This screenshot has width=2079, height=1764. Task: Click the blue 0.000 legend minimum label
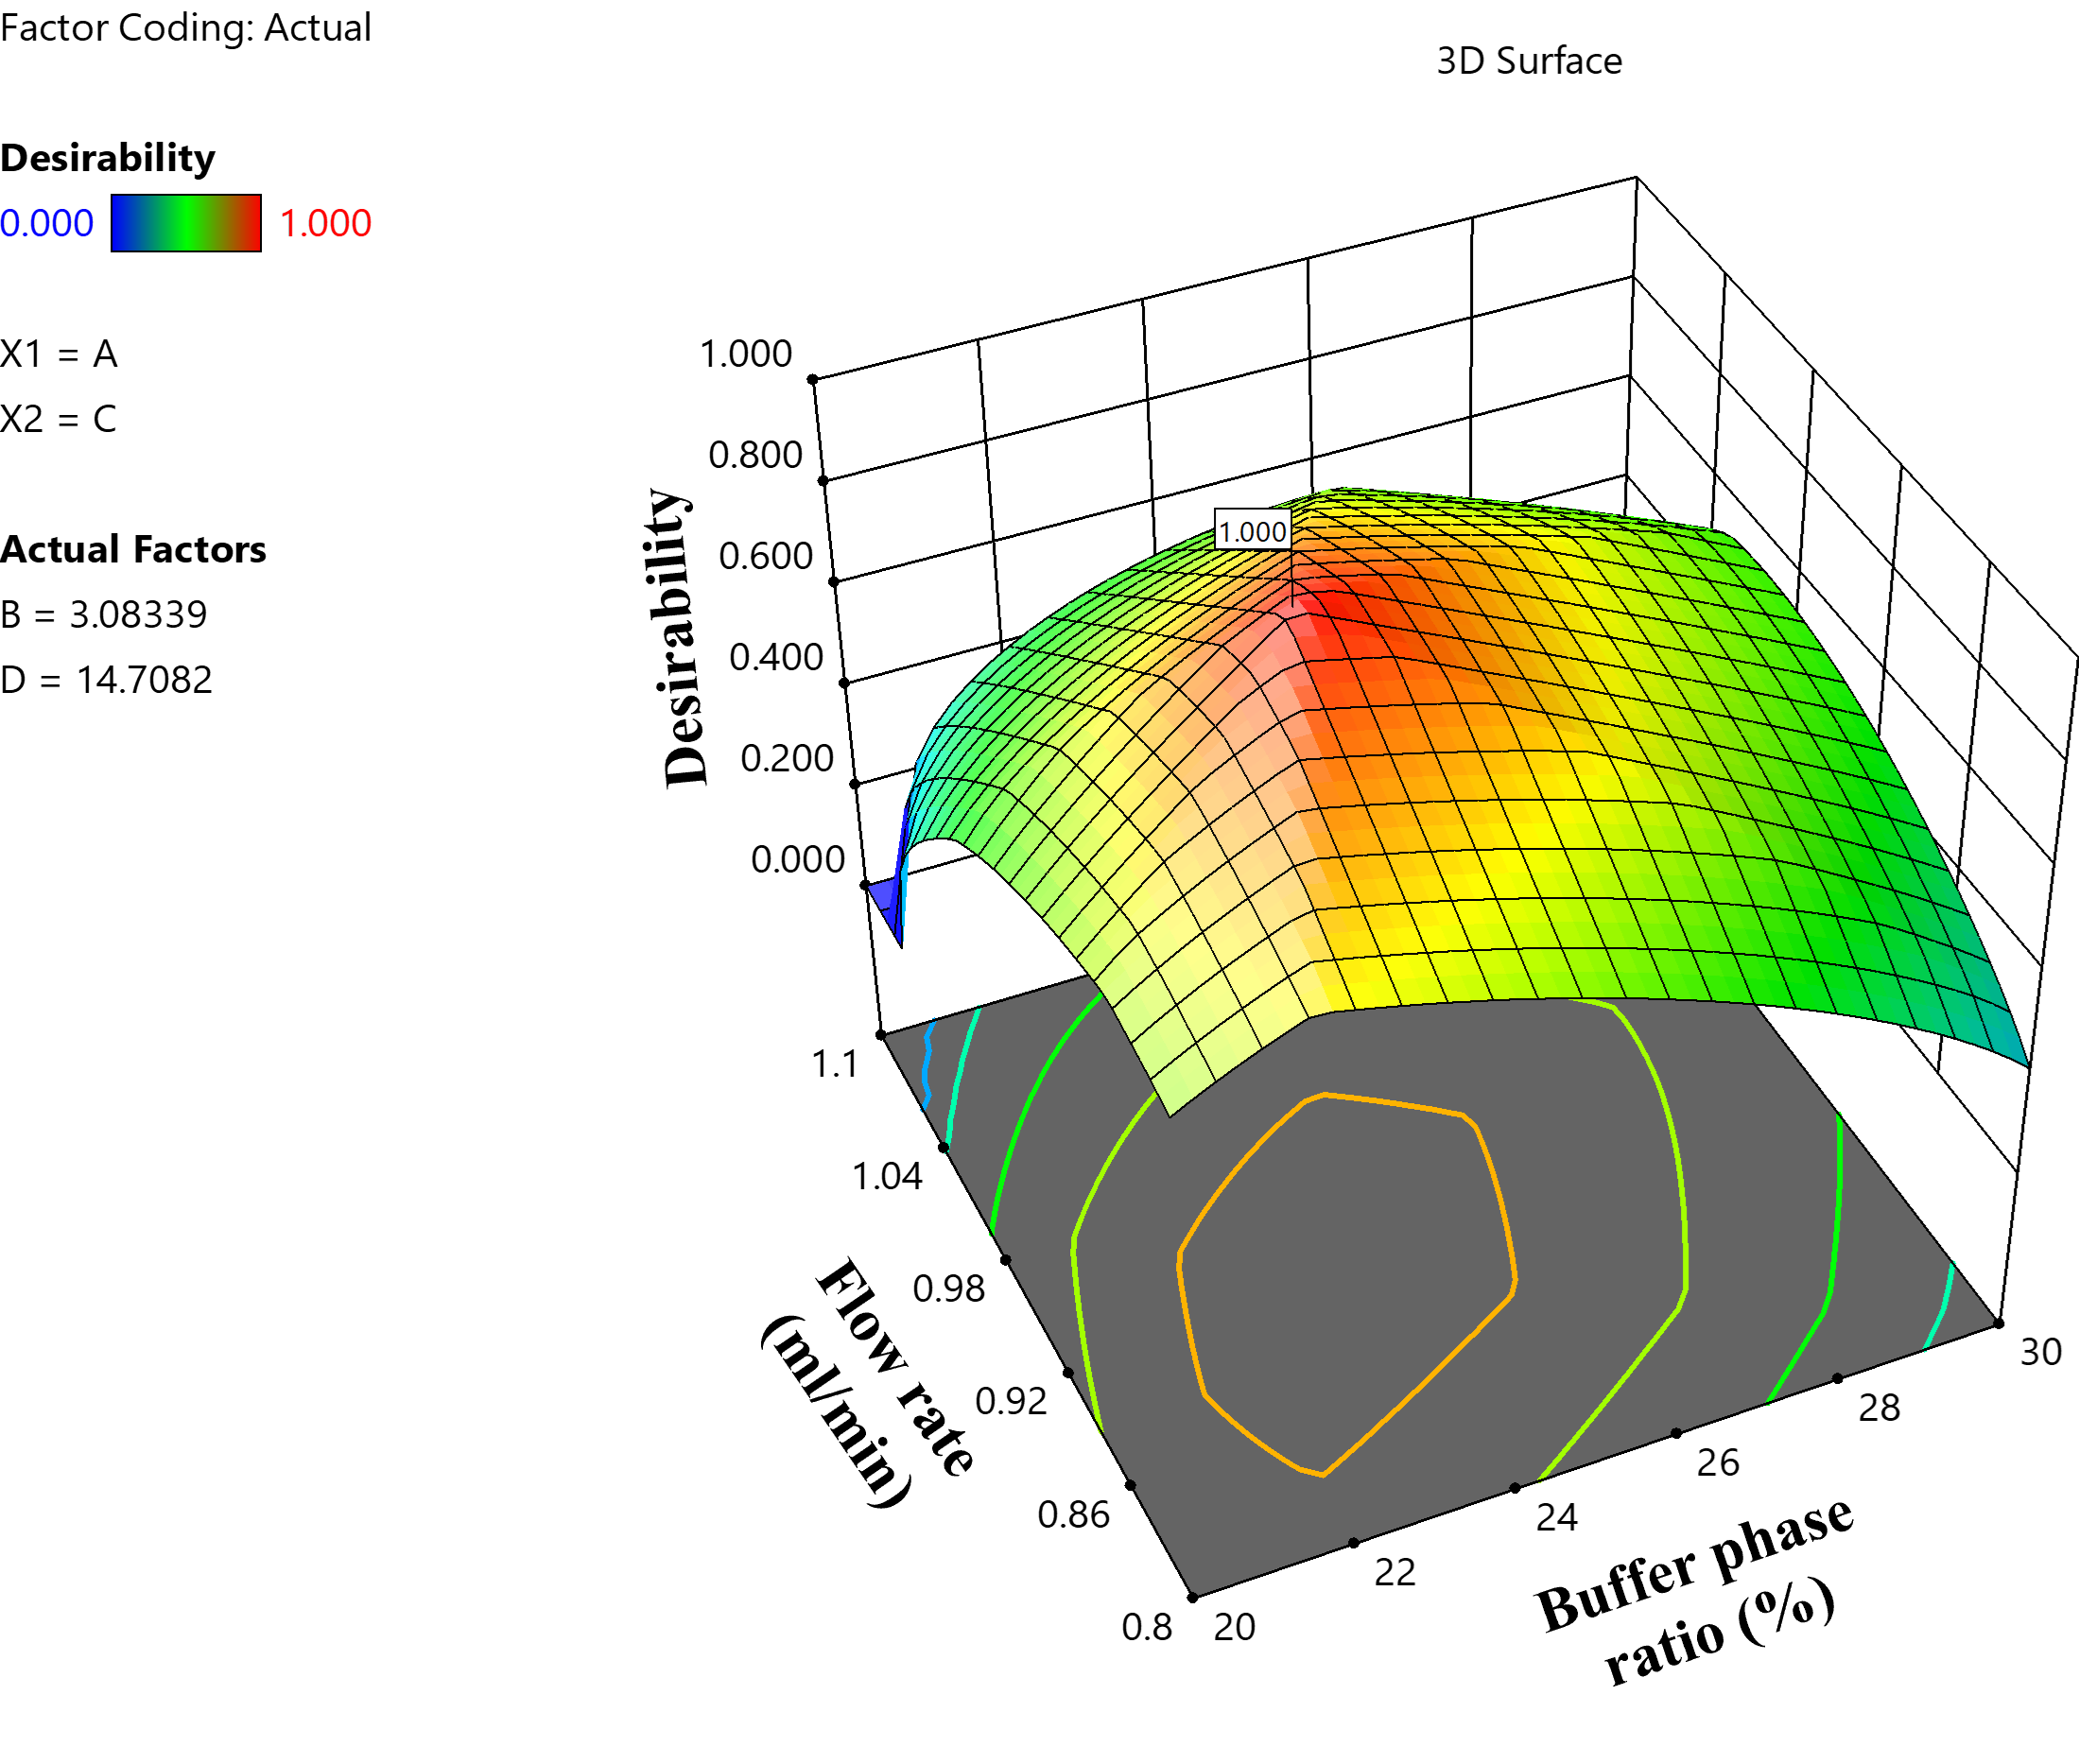(46, 223)
